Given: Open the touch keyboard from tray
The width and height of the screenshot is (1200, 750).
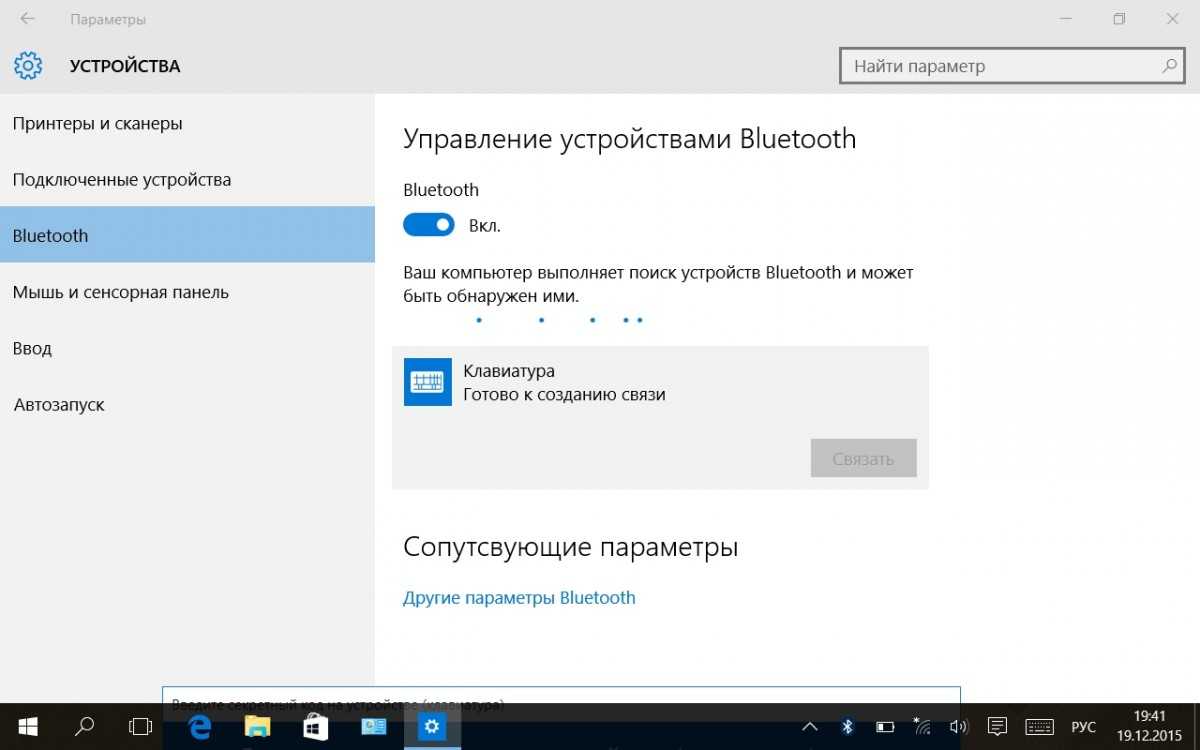Looking at the screenshot, I should point(1039,727).
